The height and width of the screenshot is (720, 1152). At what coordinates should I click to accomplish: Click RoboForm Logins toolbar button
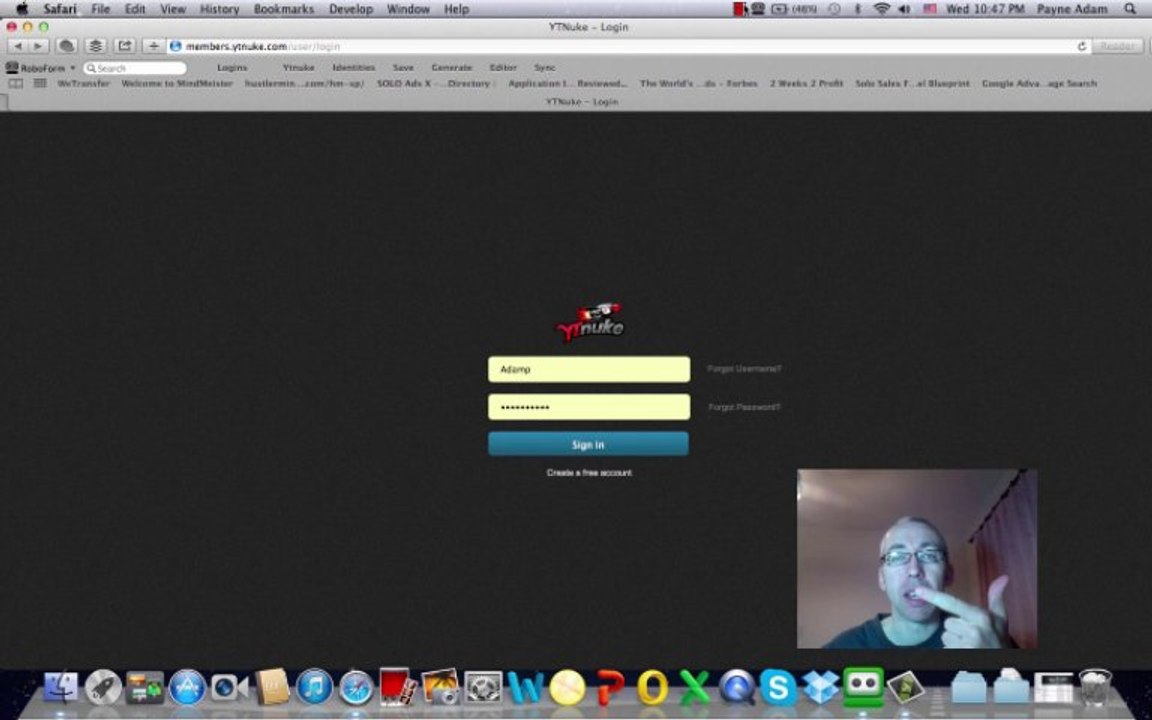point(232,68)
